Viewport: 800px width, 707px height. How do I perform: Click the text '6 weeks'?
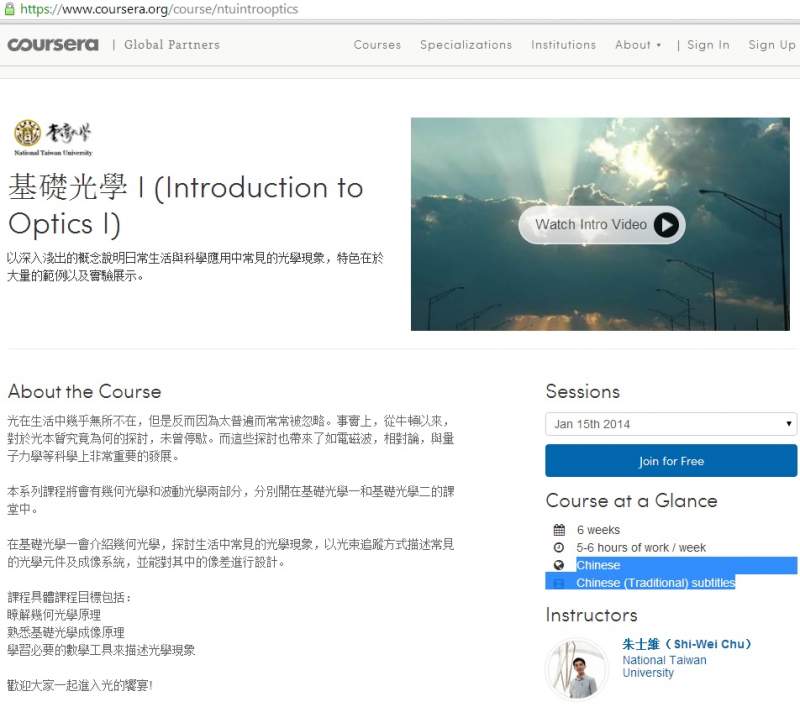598,530
